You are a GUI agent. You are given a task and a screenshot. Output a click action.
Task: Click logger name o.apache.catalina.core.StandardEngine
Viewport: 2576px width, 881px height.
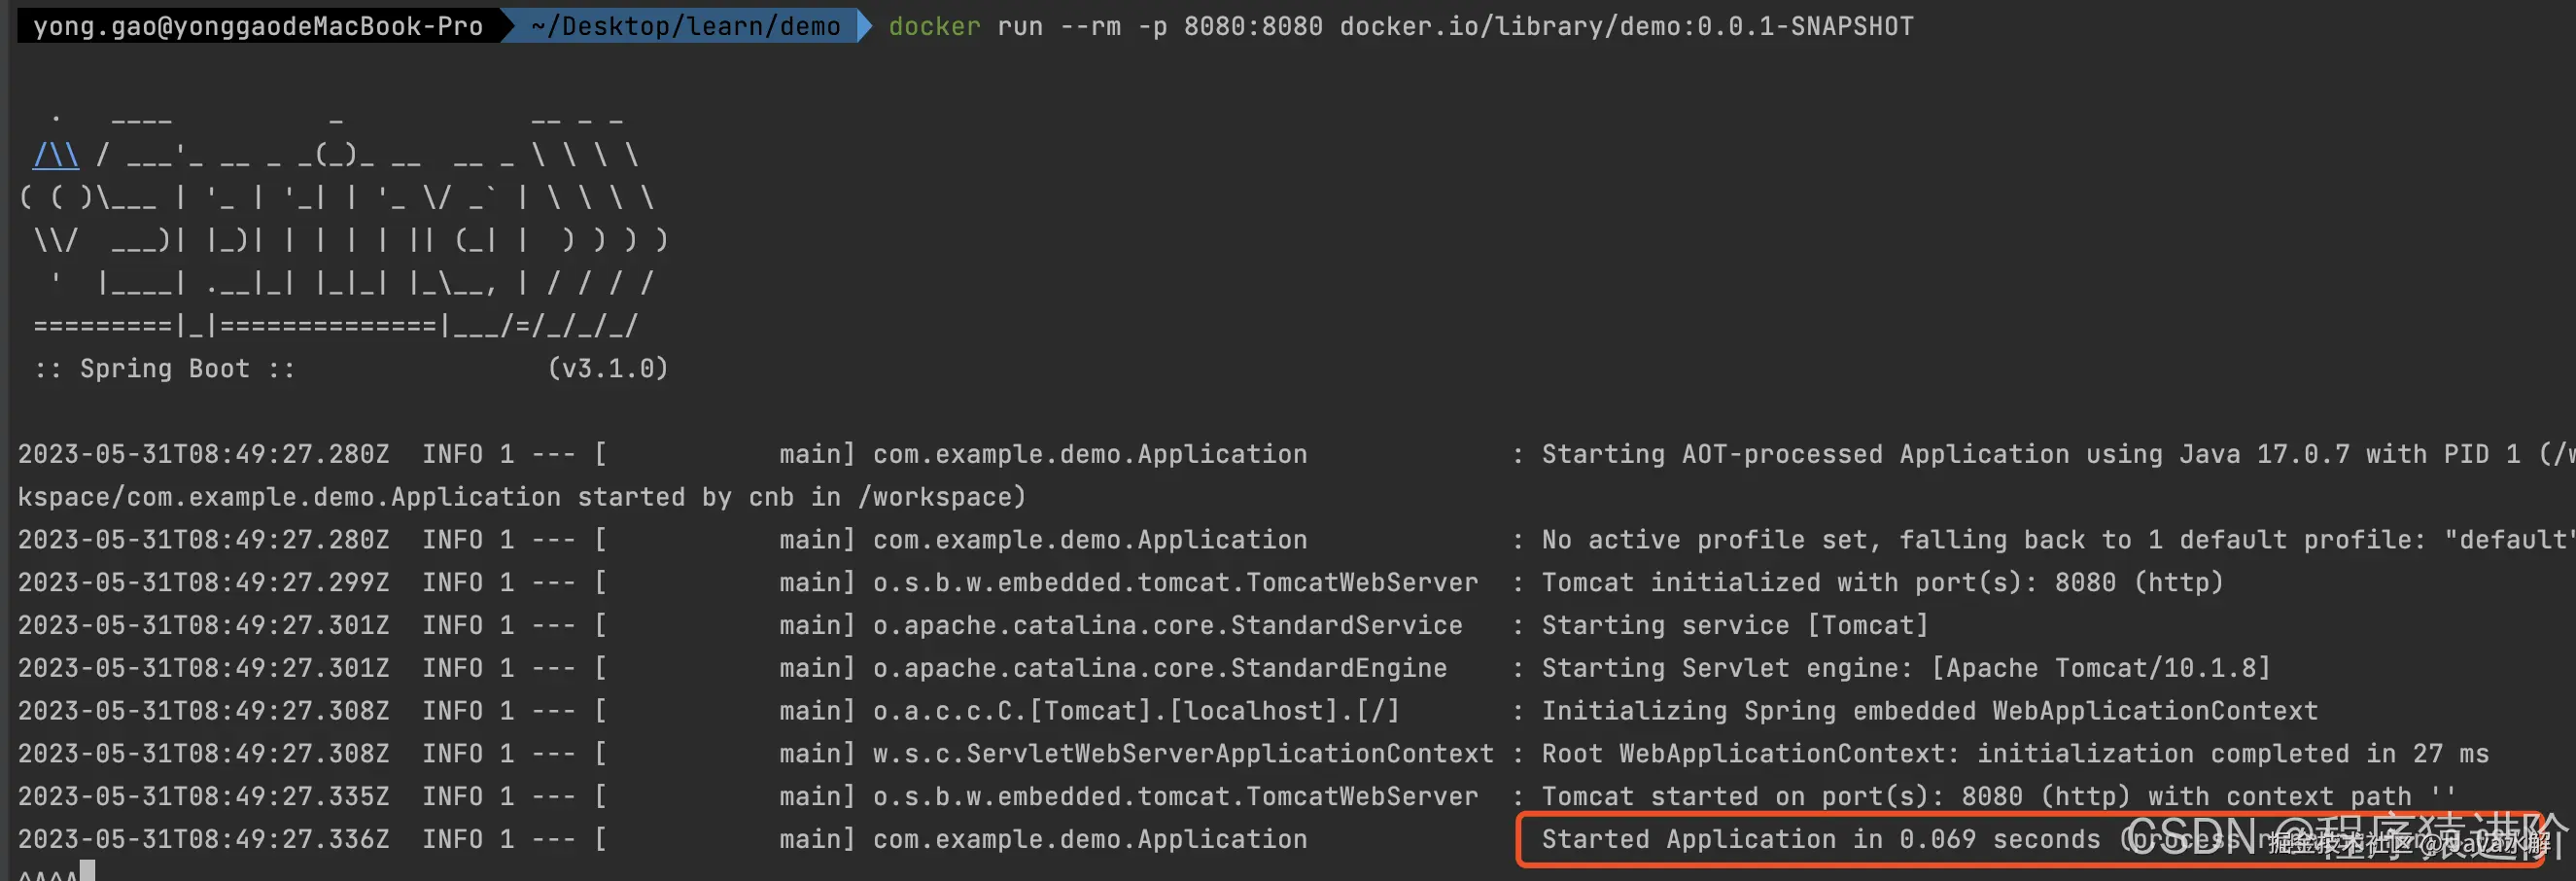(x=1160, y=668)
